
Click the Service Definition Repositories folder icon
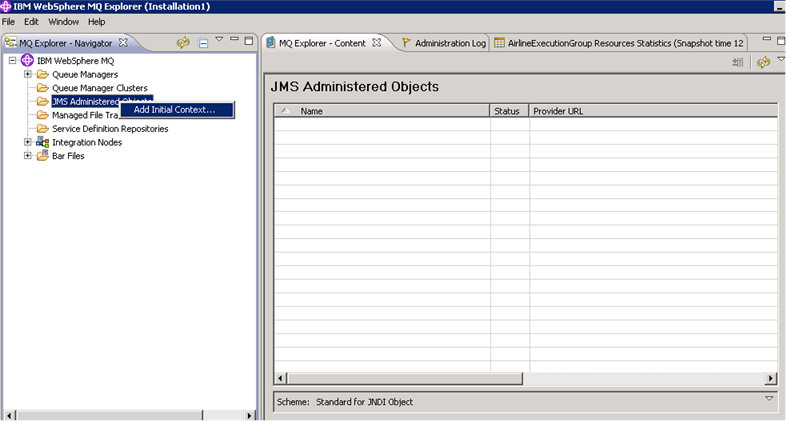(43, 128)
